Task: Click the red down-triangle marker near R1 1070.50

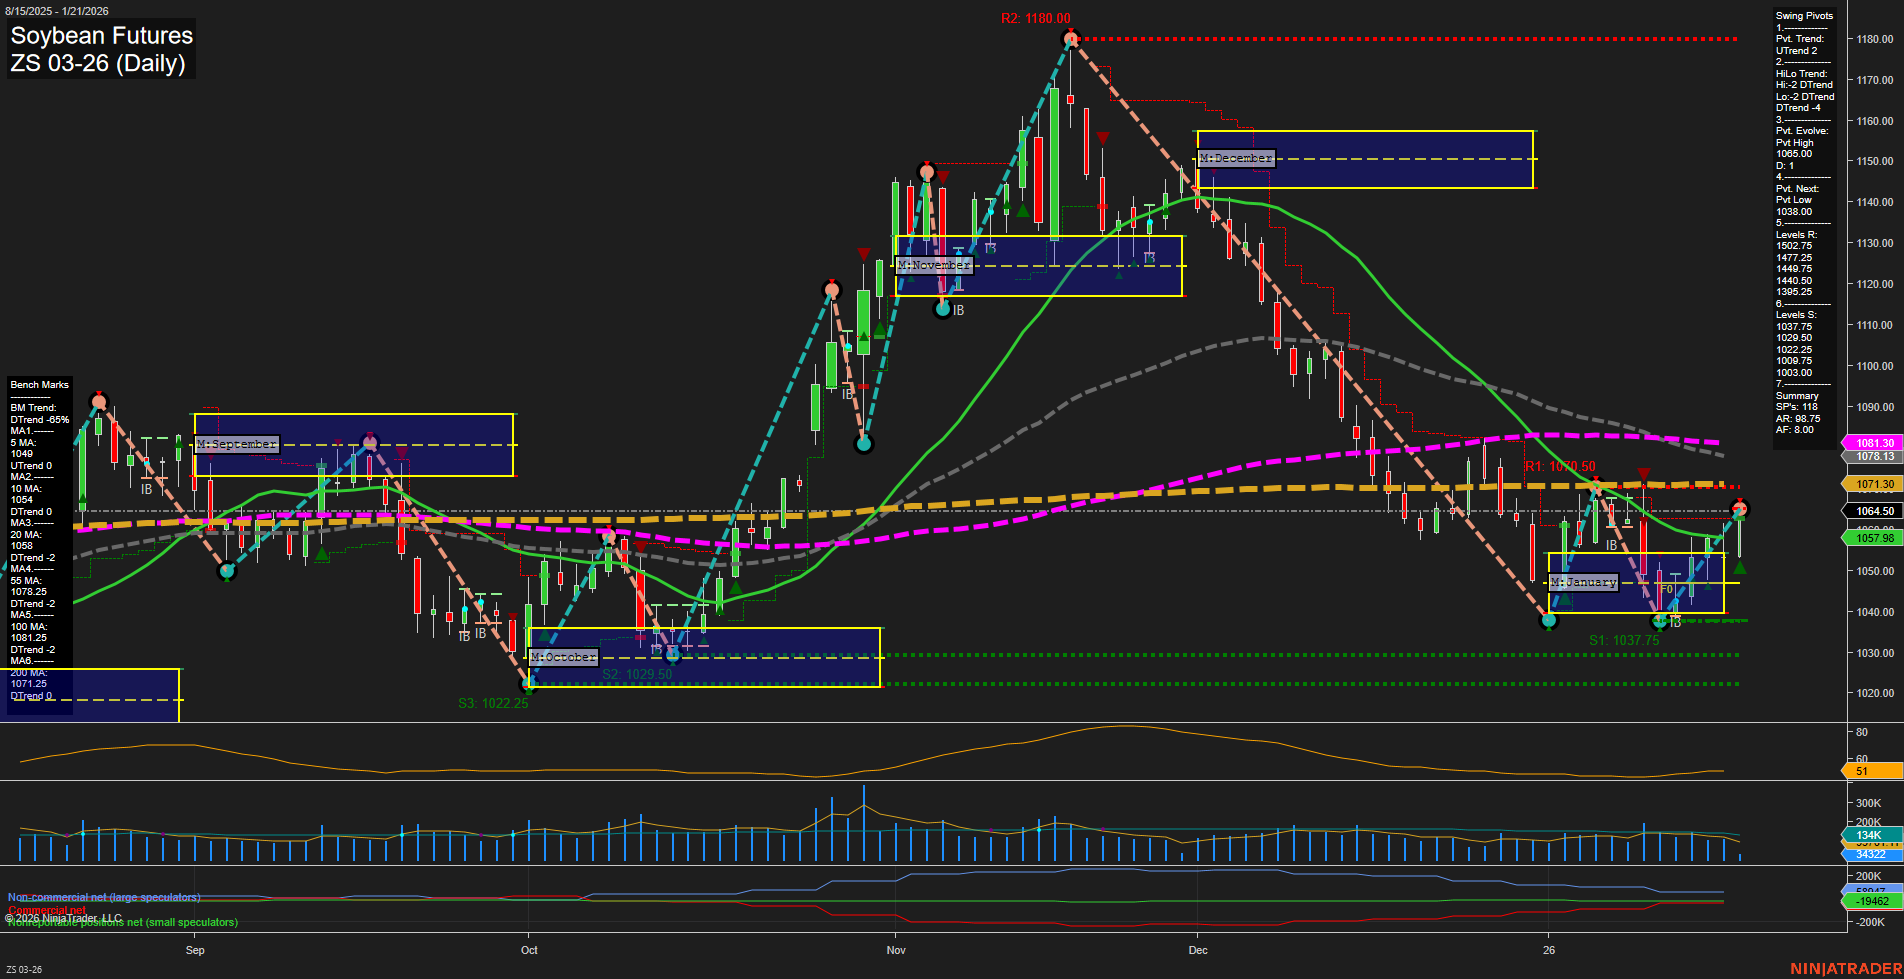Action: (1644, 471)
